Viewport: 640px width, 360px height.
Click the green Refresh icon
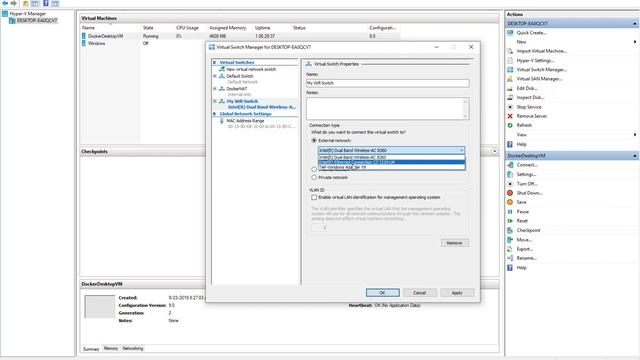click(x=510, y=125)
